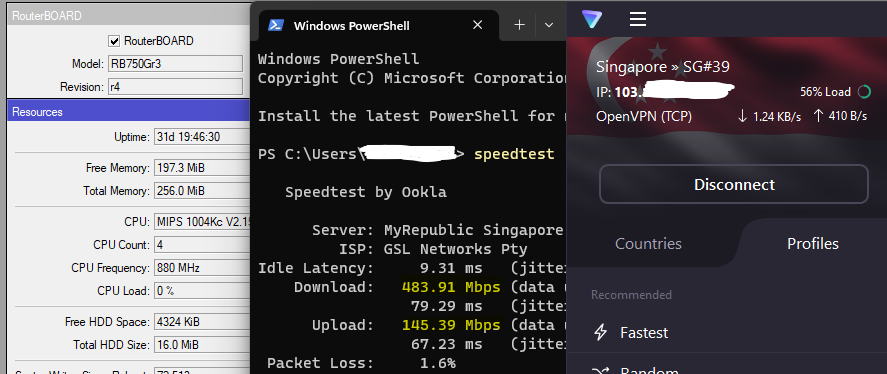Click the CPU Frequency value 880 MHz
Image resolution: width=887 pixels, height=374 pixels.
point(202,268)
